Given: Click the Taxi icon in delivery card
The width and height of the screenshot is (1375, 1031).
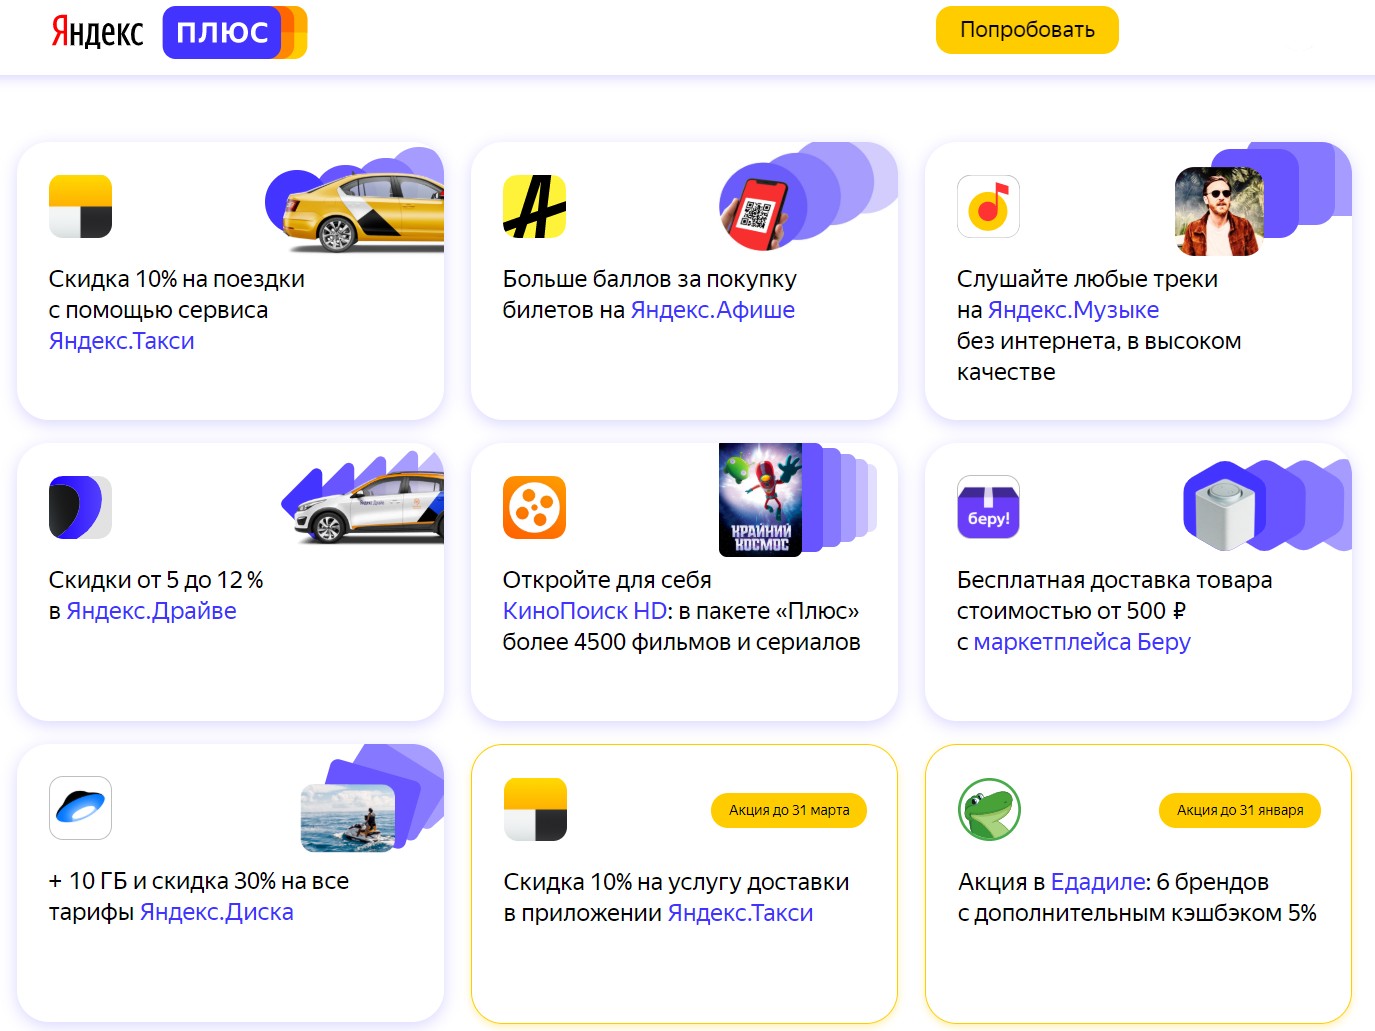Looking at the screenshot, I should [x=535, y=809].
